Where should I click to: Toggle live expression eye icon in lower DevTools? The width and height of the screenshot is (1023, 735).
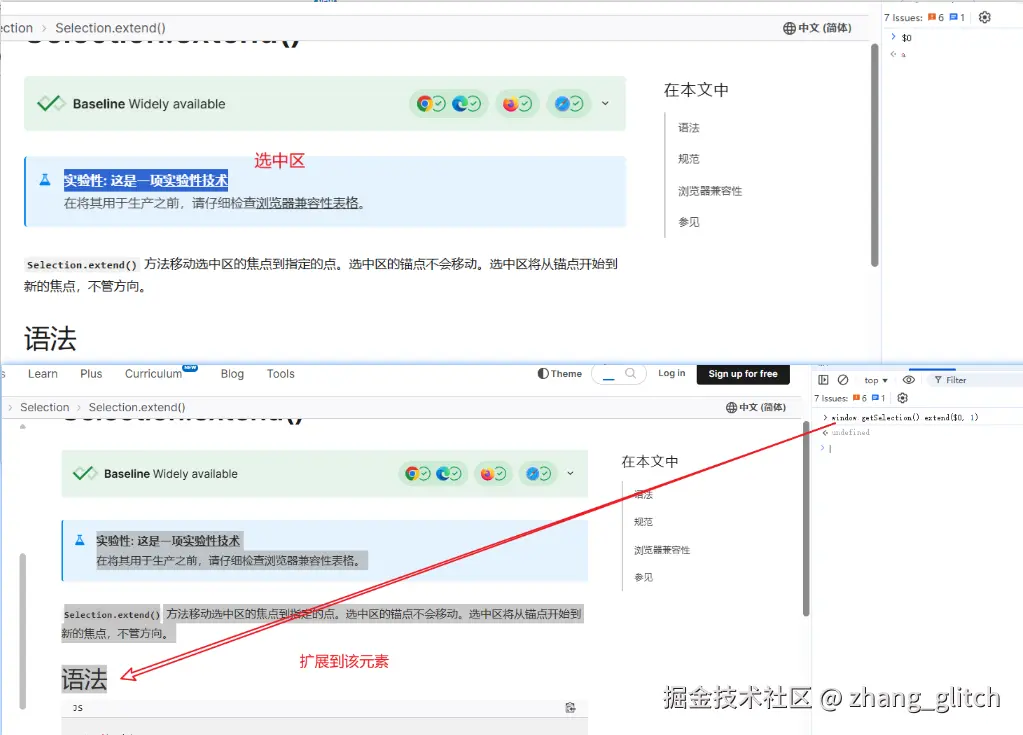pyautogui.click(x=909, y=380)
